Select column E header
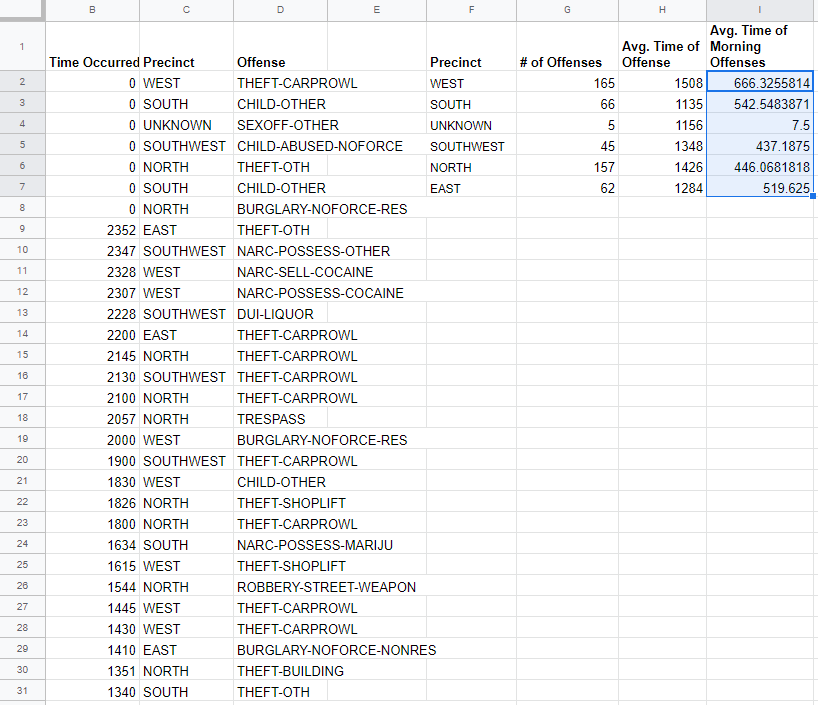 tap(377, 10)
